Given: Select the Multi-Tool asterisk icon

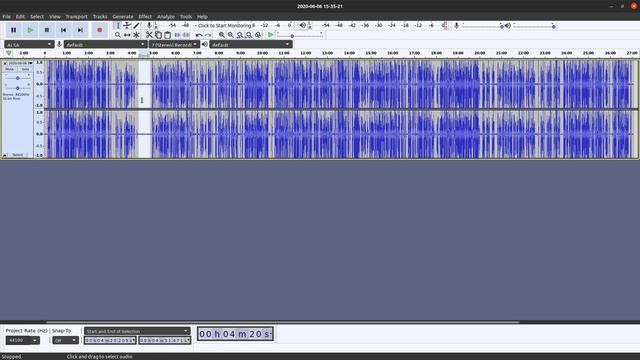Looking at the screenshot, I should (x=136, y=35).
